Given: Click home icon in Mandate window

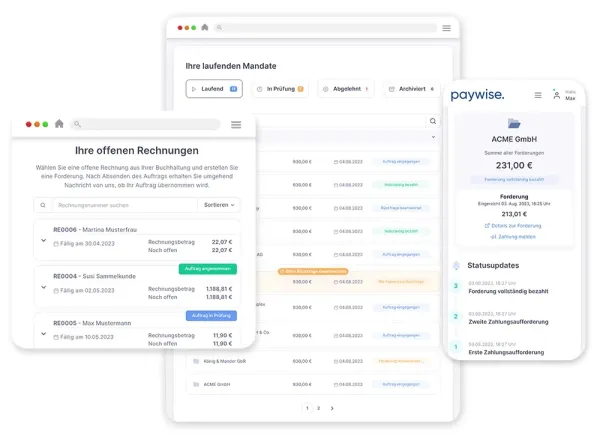Looking at the screenshot, I should (205, 27).
